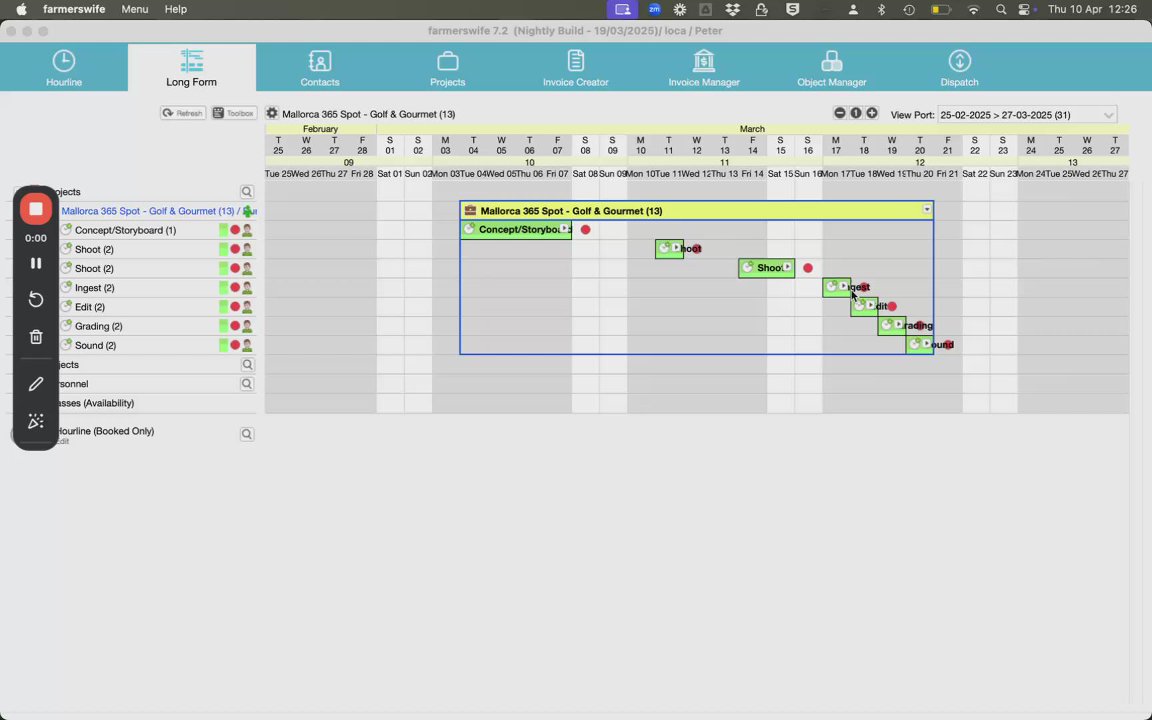
Task: Reset timeline zoom with the middle circle button
Action: coord(856,113)
